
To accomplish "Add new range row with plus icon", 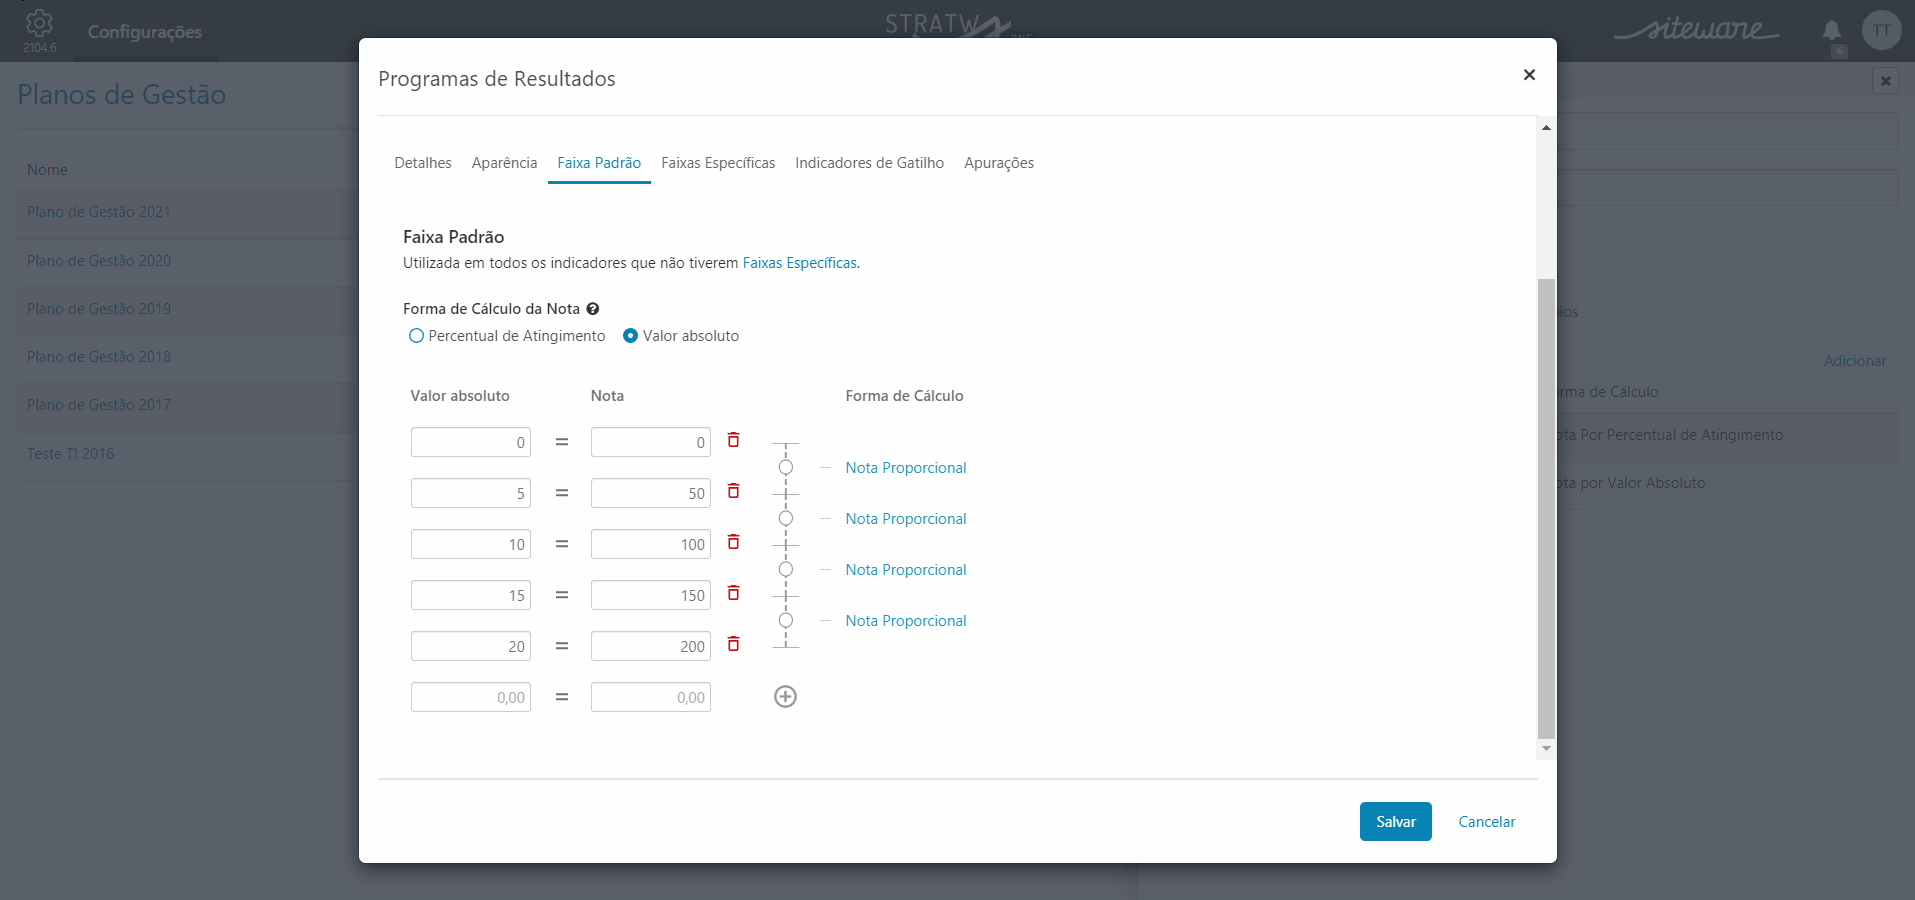I will [x=785, y=697].
